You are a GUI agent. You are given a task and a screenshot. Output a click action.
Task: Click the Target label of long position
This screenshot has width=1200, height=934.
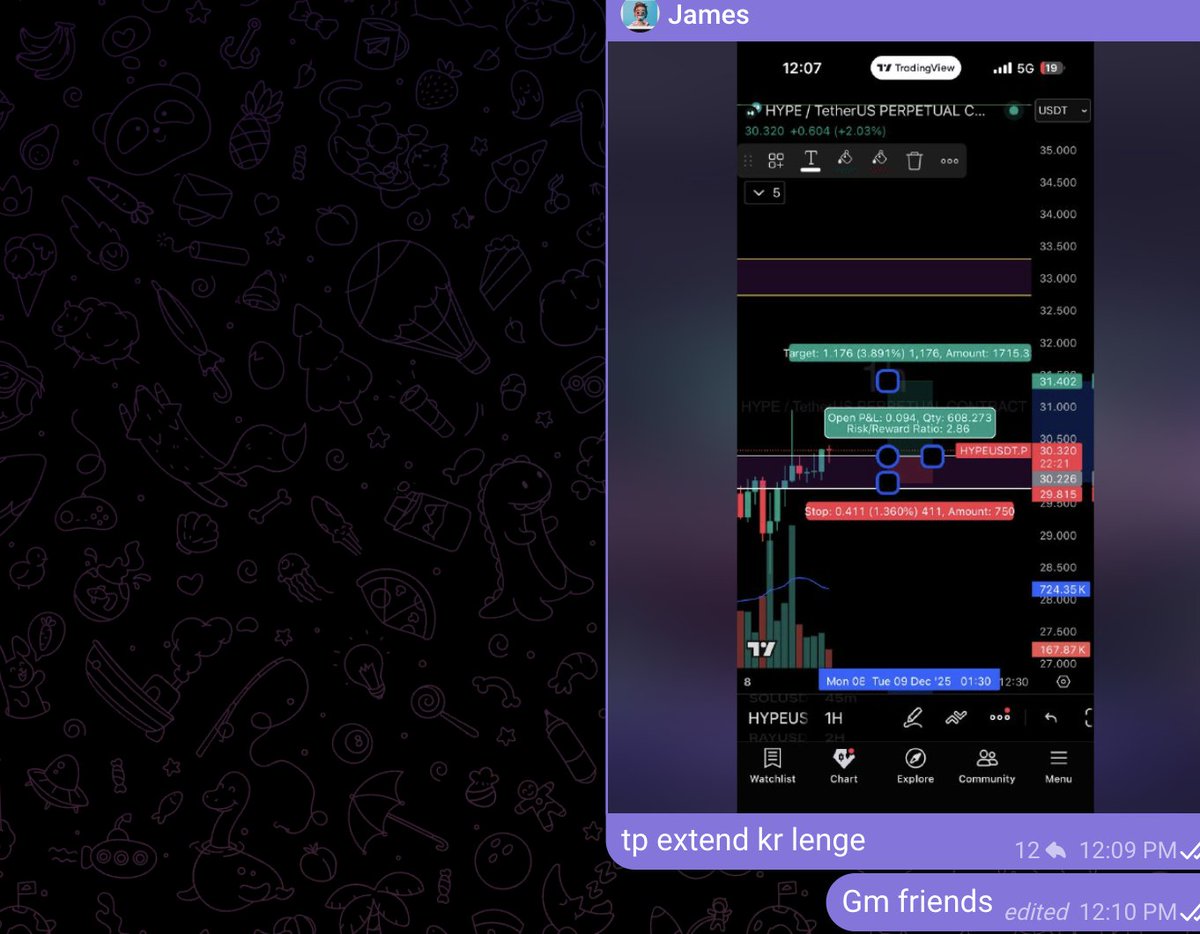click(x=907, y=353)
